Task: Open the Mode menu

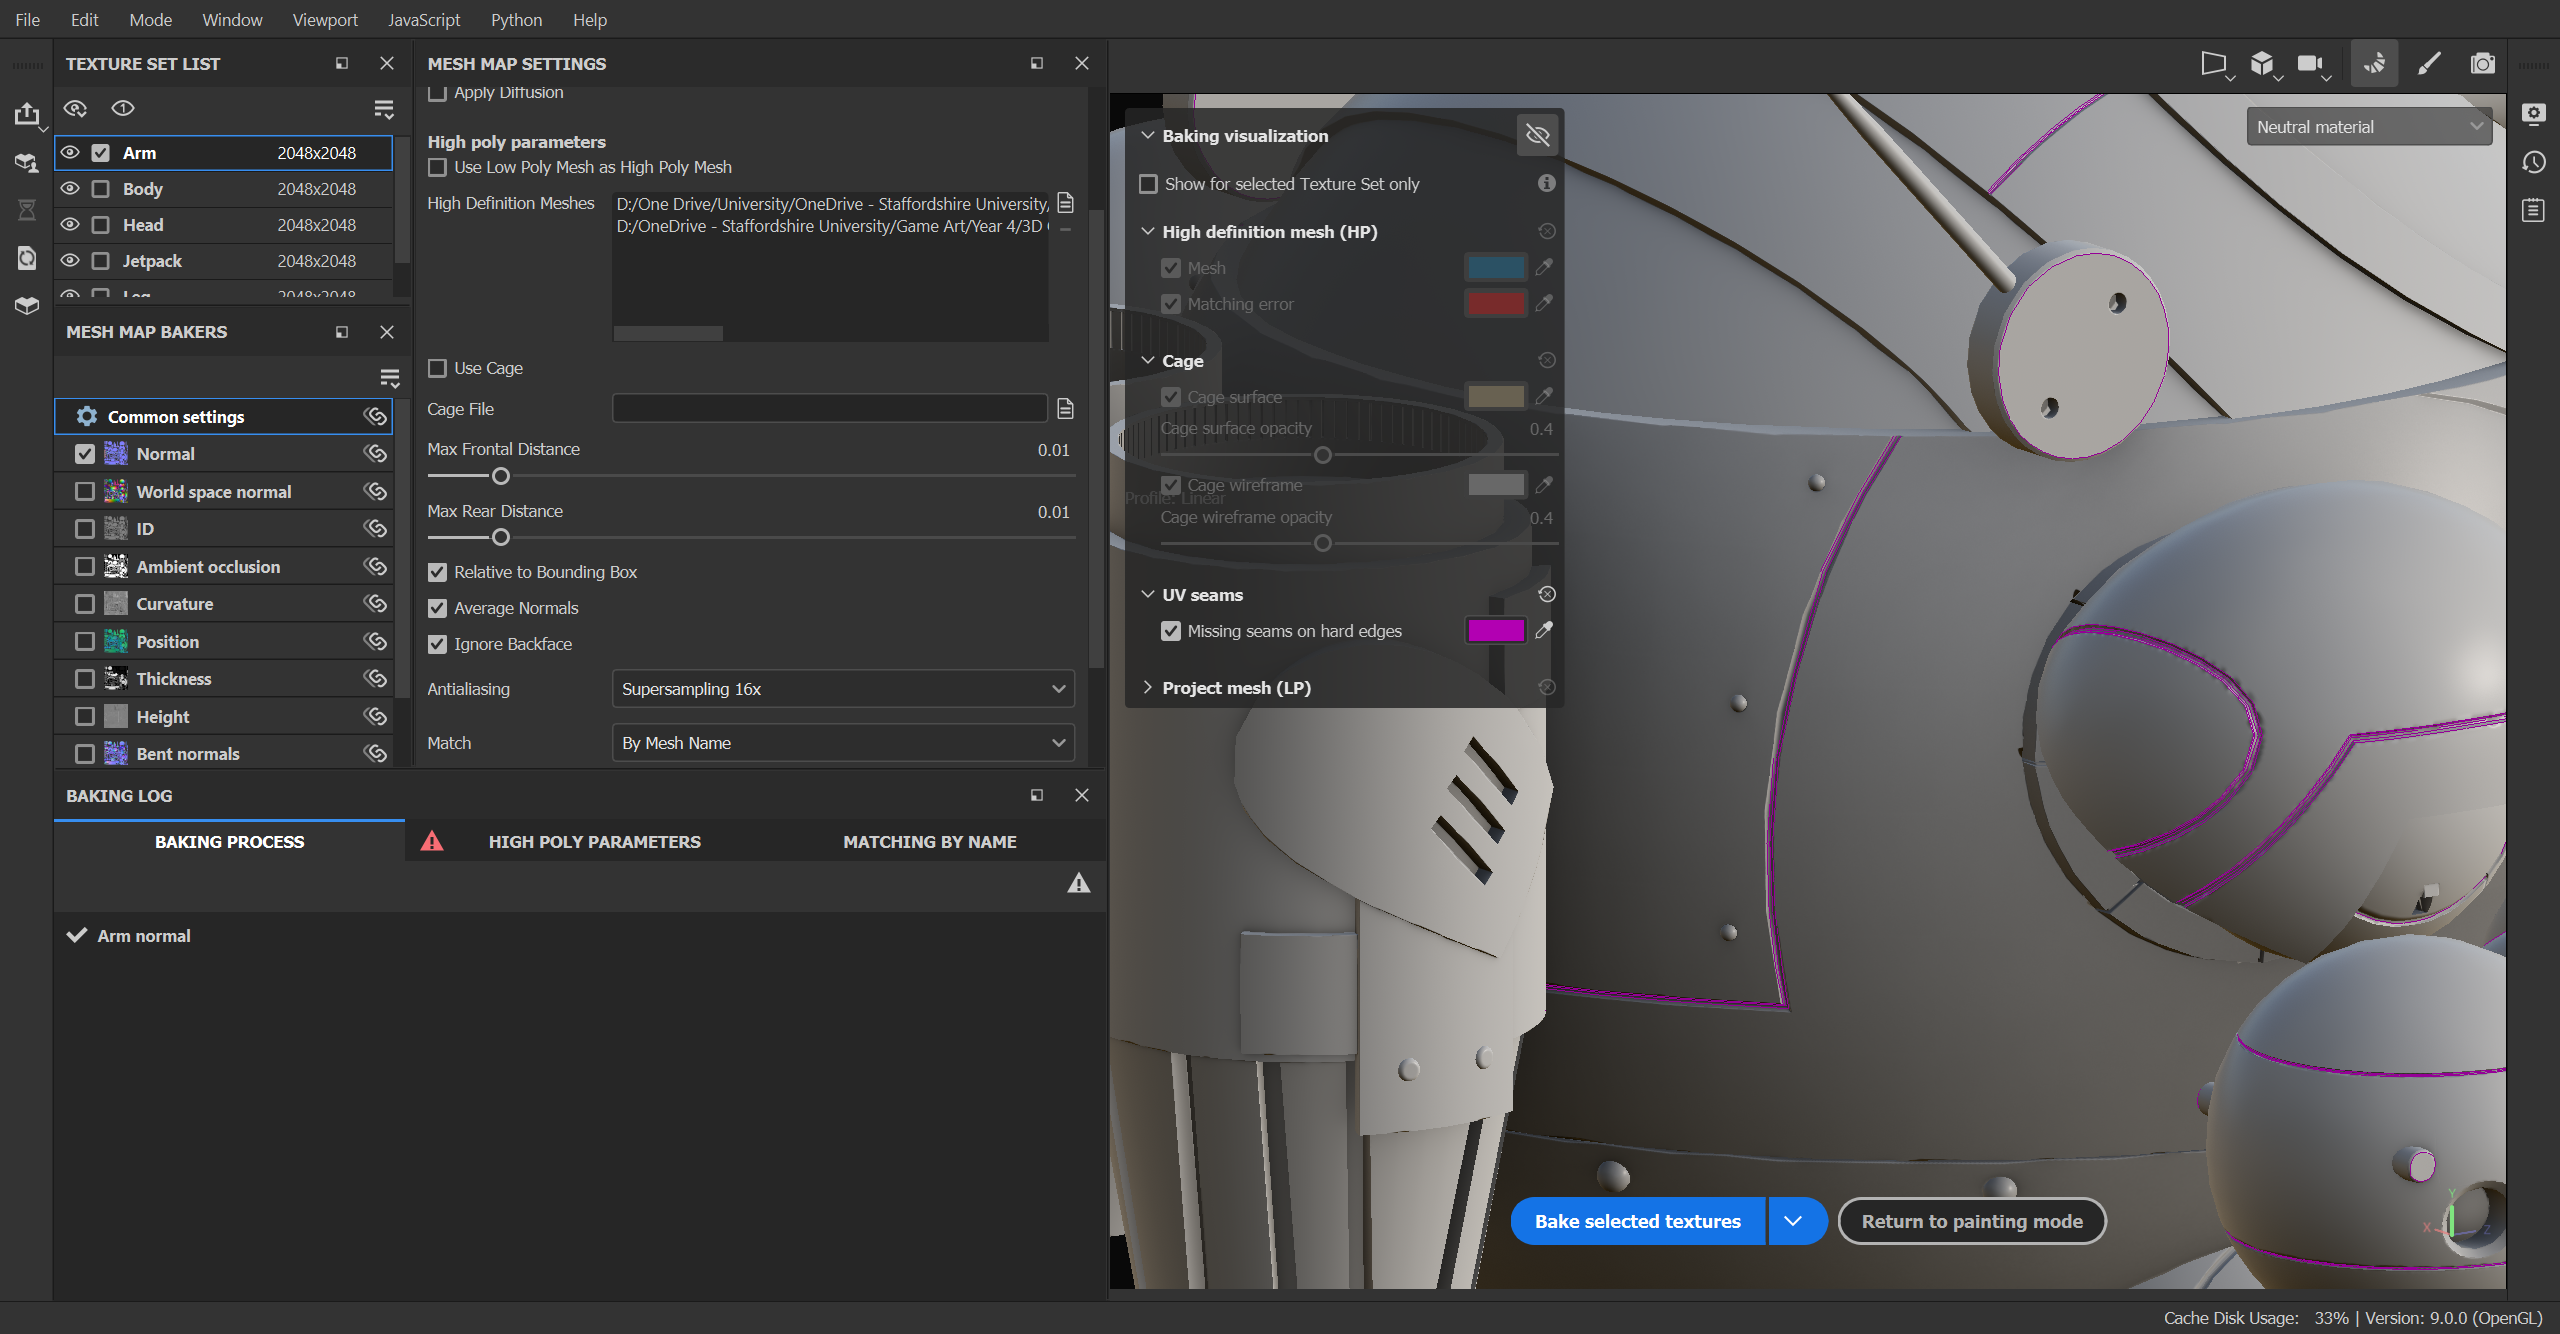Action: [150, 19]
